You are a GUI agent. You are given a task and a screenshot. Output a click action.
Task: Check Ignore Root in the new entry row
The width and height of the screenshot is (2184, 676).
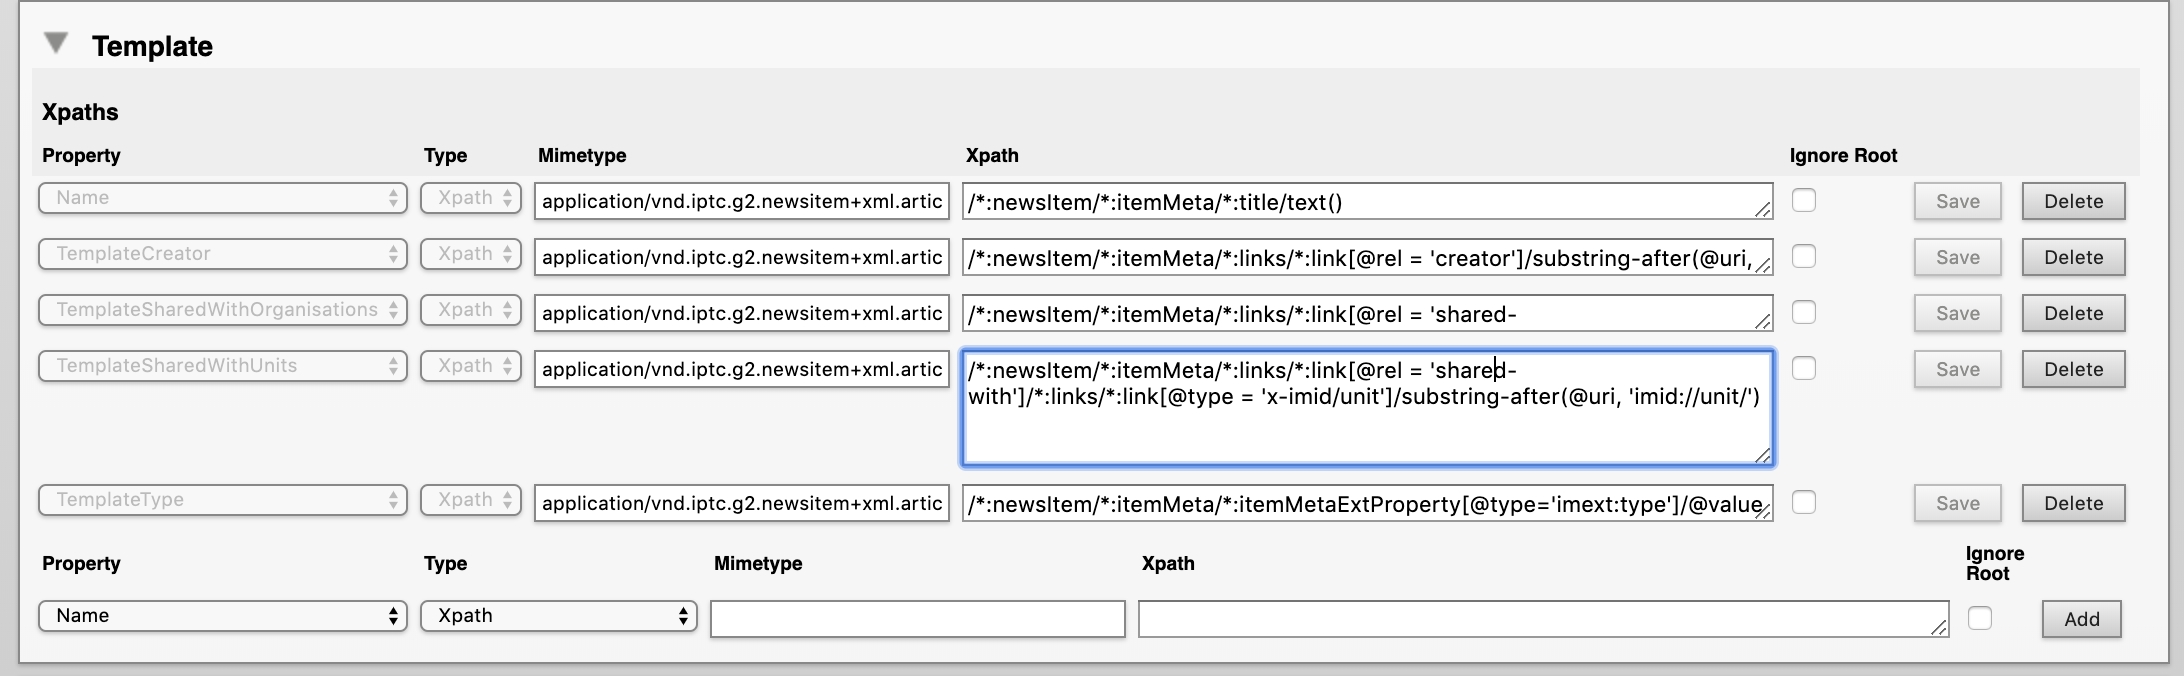[1979, 618]
